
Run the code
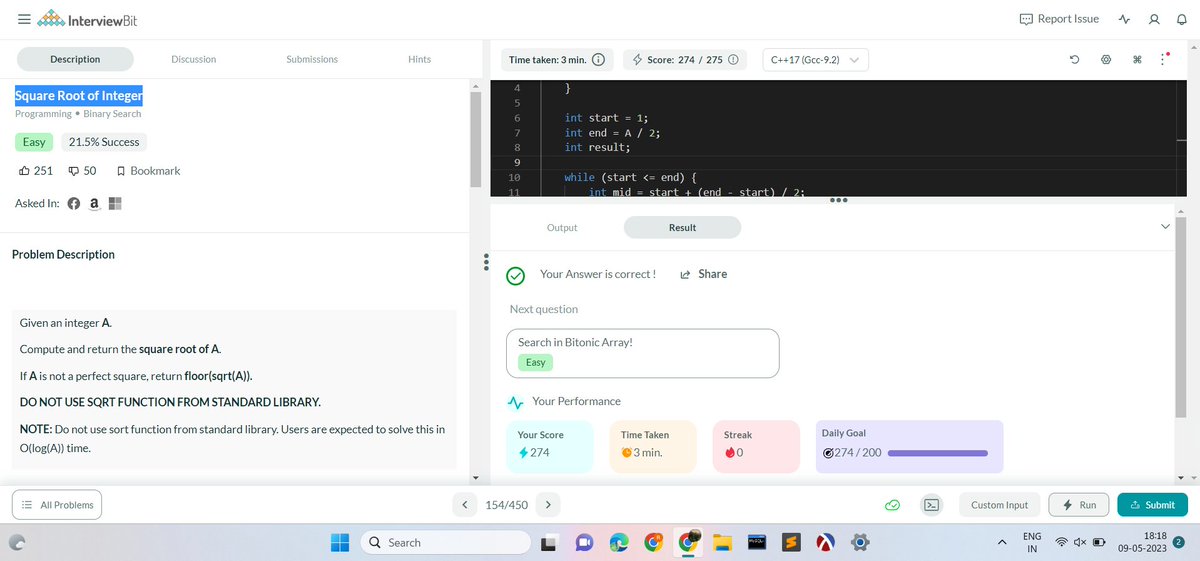tap(1080, 505)
